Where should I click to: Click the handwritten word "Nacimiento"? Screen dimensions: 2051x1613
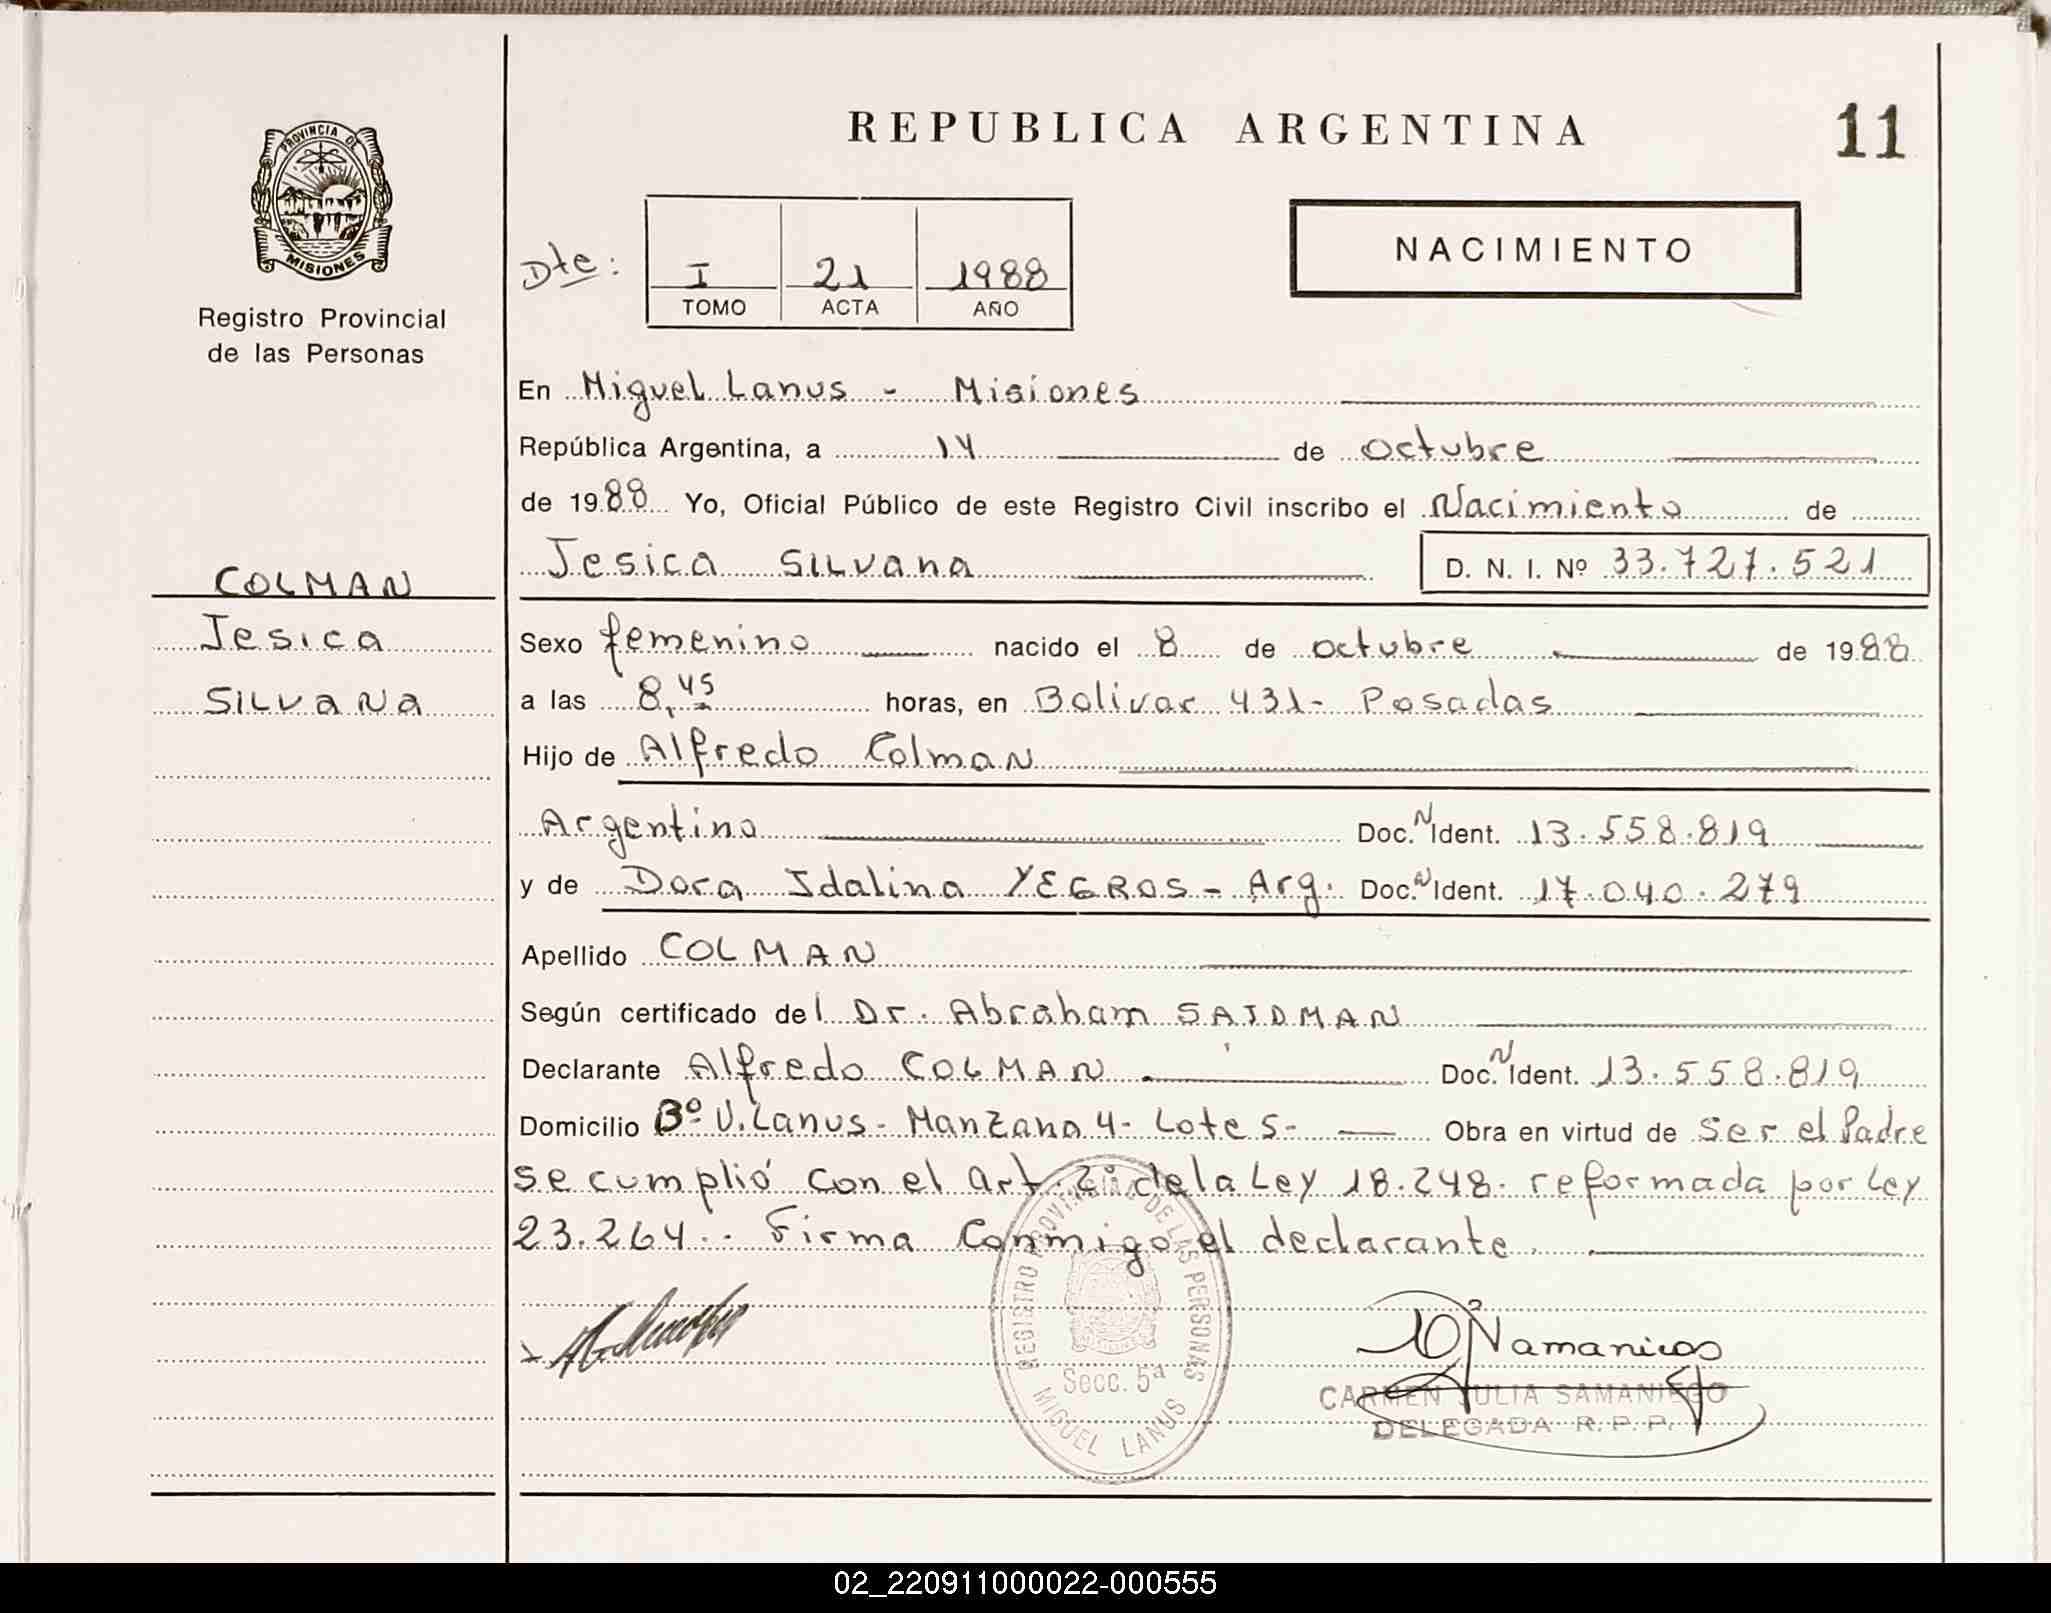pos(1555,505)
